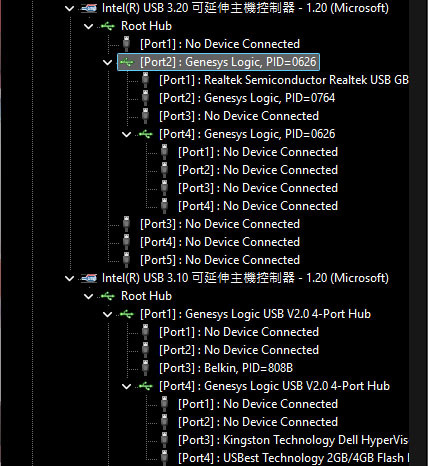The width and height of the screenshot is (428, 466).
Task: Select [Port5] : No Device Connected row
Action: point(220,260)
